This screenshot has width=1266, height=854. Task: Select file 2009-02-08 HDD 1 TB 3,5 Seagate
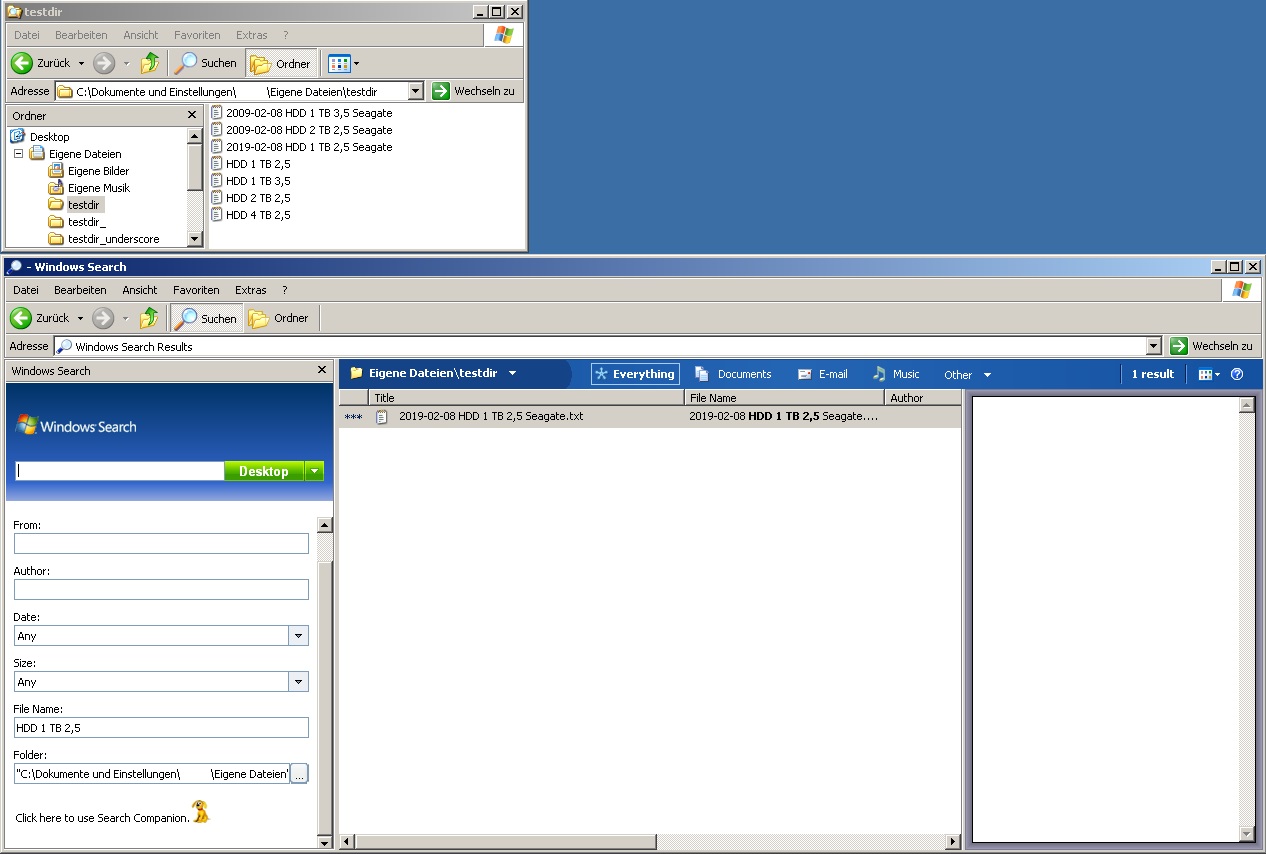coord(302,113)
